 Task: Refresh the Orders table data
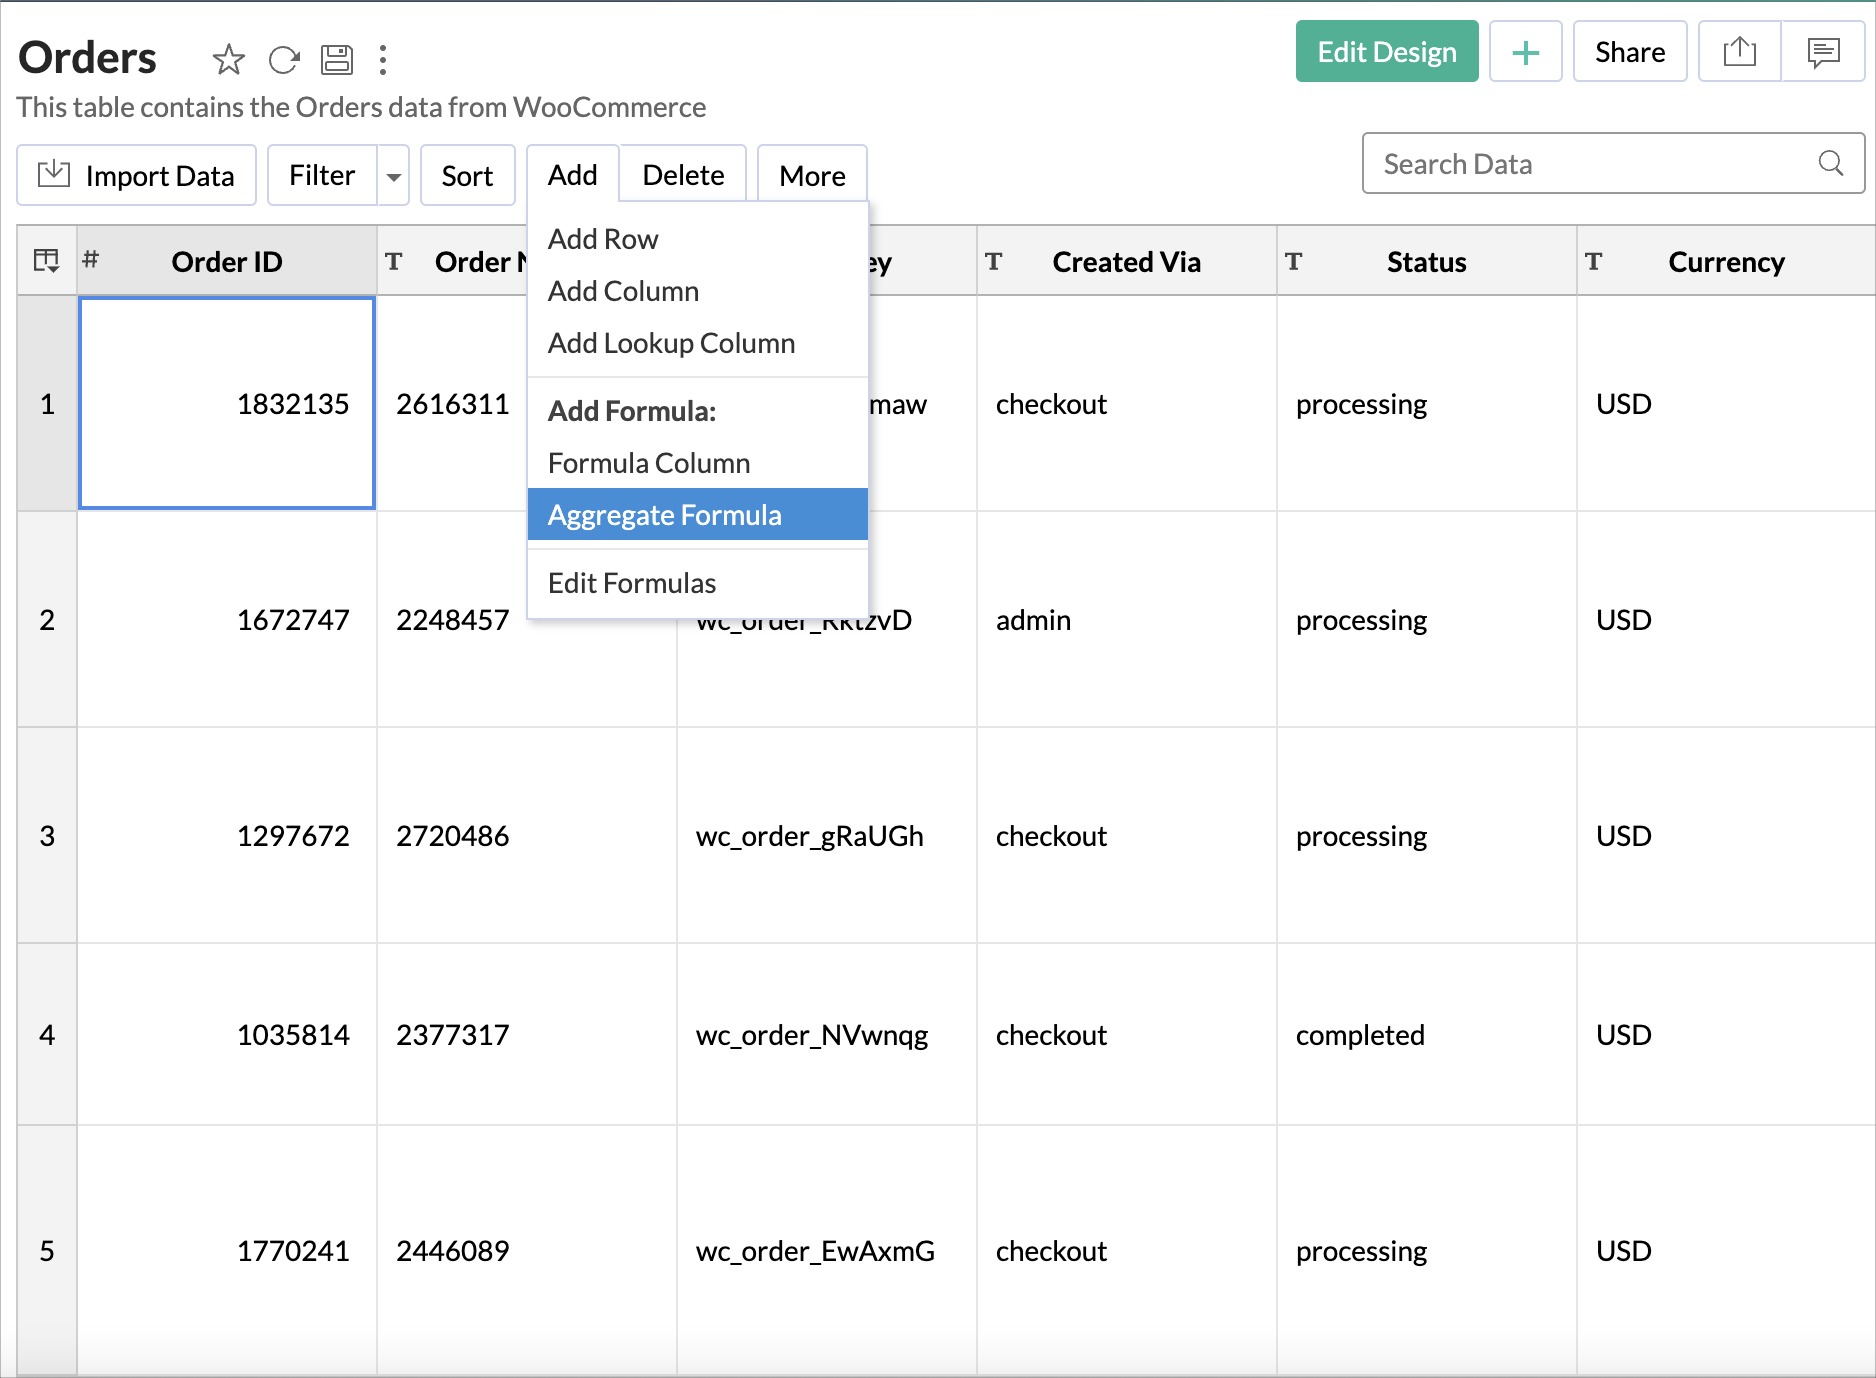pyautogui.click(x=284, y=60)
